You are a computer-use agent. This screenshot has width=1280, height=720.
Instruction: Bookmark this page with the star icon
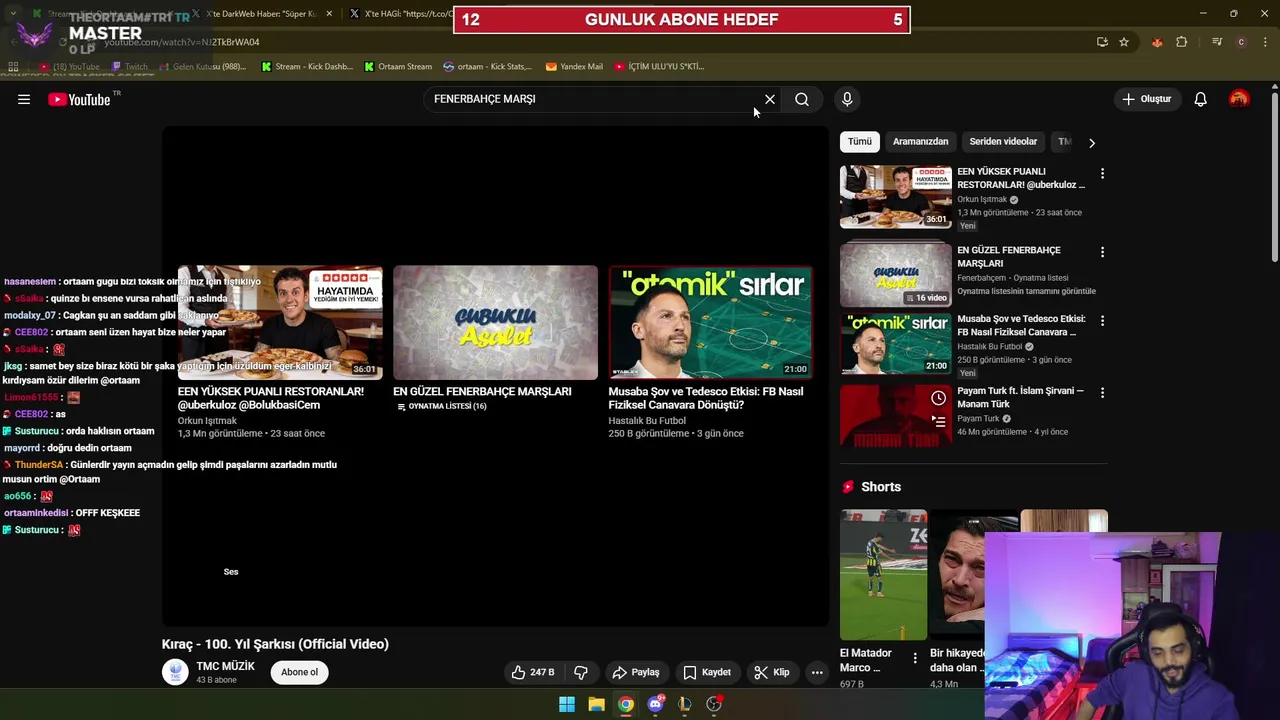pyautogui.click(x=1124, y=42)
